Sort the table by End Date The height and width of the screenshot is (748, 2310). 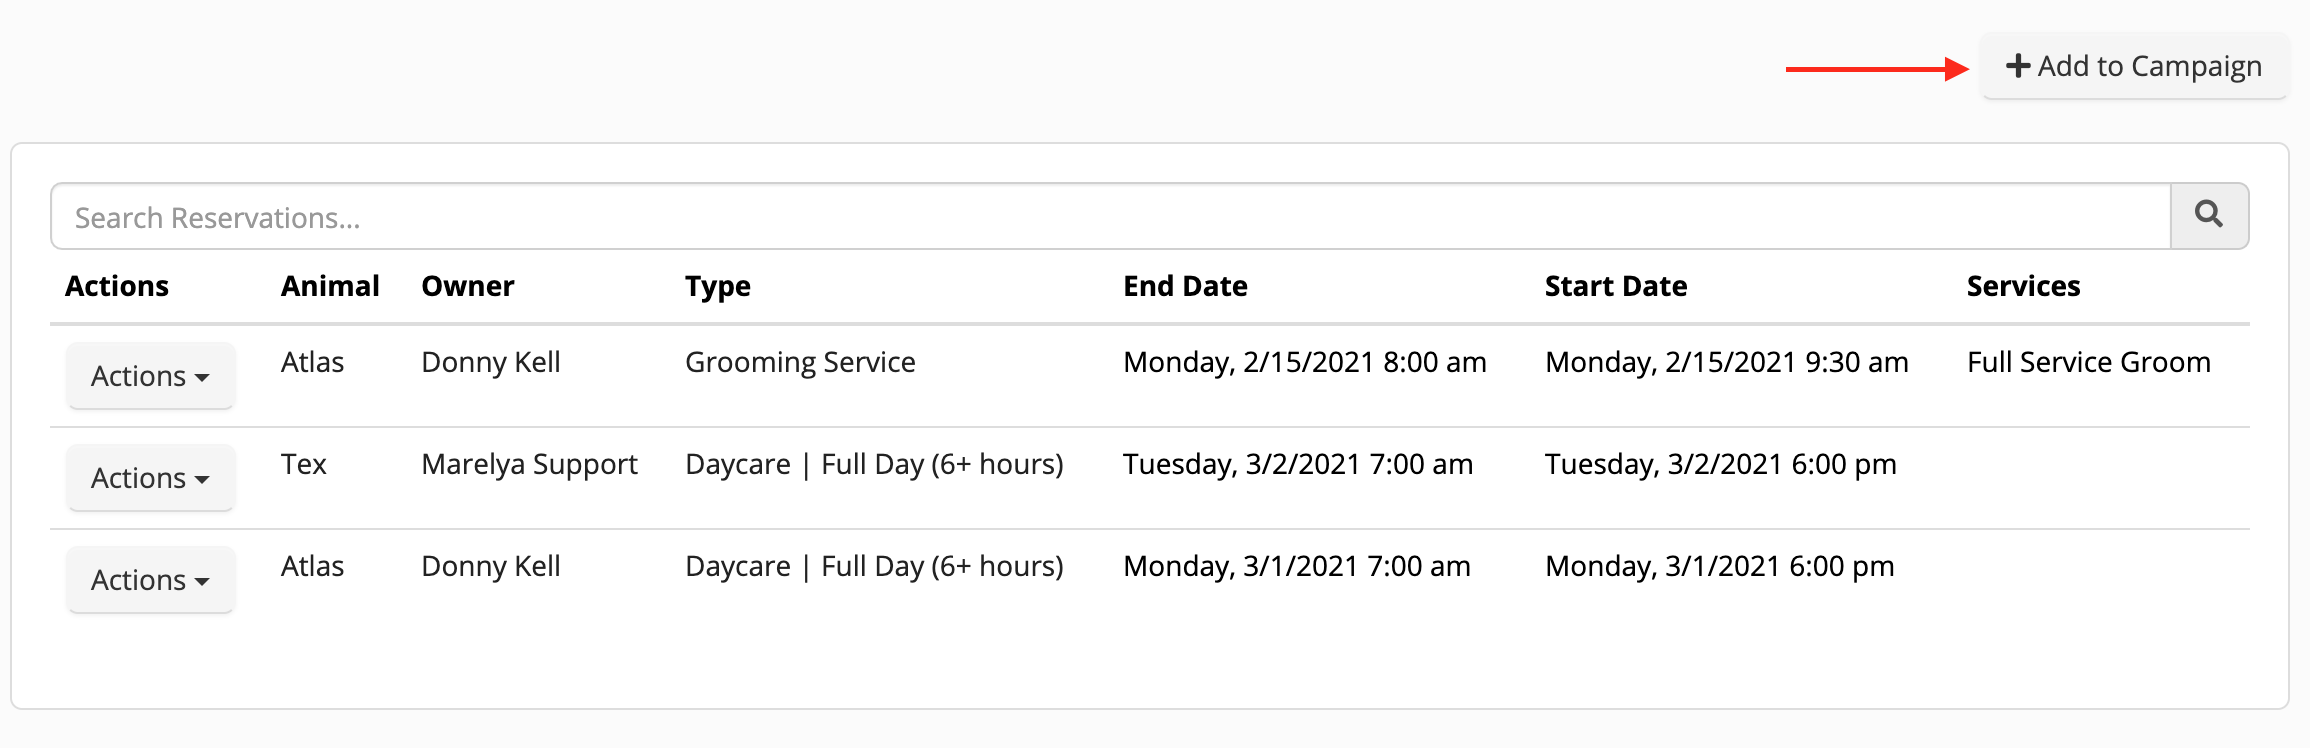[1185, 286]
